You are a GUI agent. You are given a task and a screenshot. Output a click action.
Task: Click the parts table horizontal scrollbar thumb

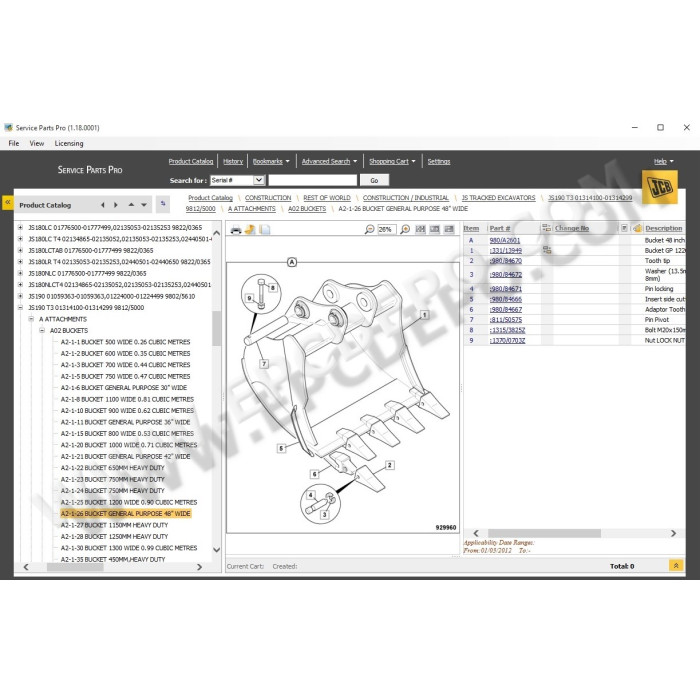[544, 533]
